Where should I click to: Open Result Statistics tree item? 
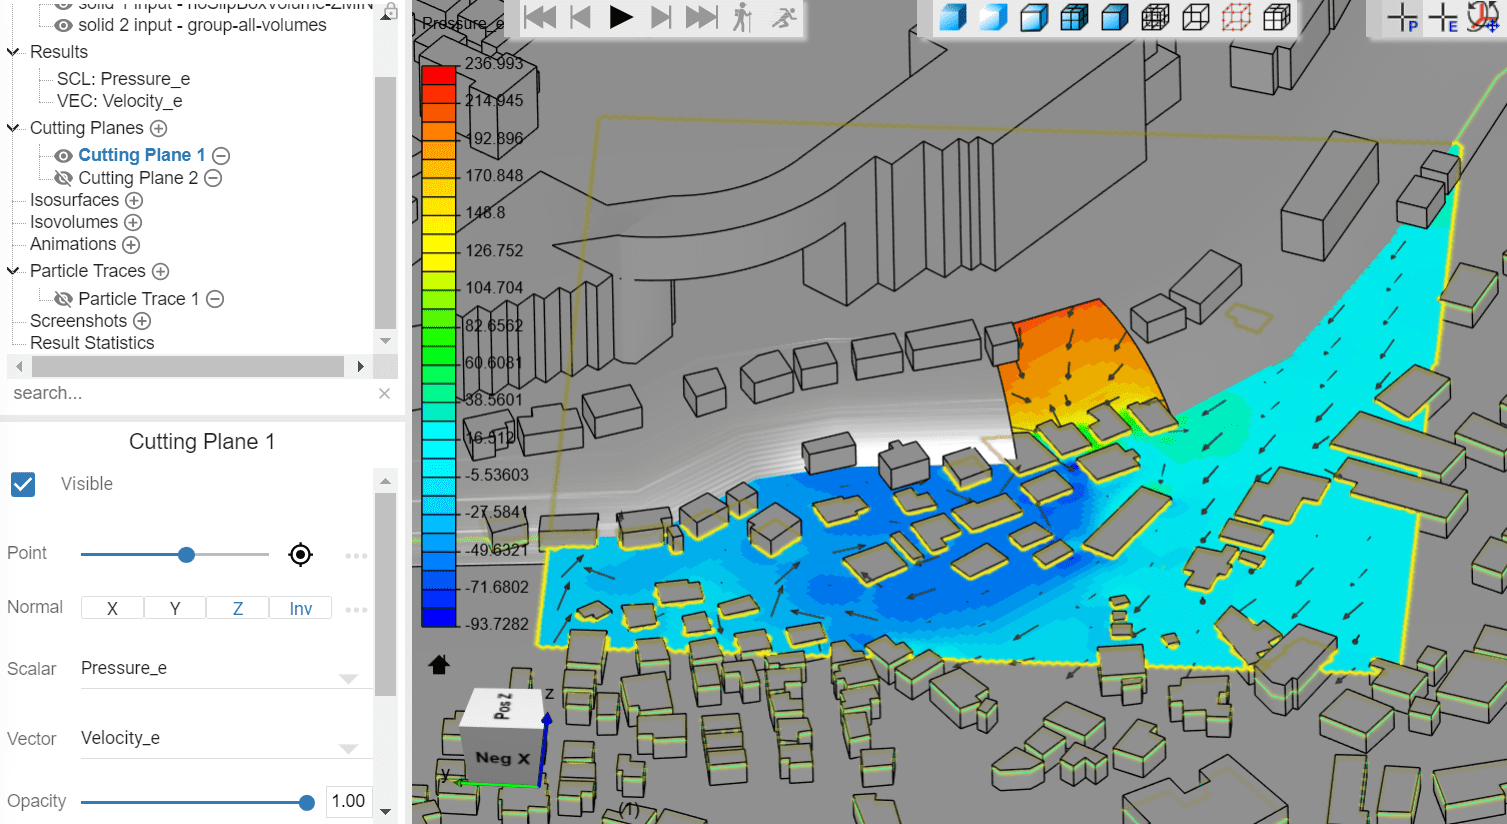92,343
